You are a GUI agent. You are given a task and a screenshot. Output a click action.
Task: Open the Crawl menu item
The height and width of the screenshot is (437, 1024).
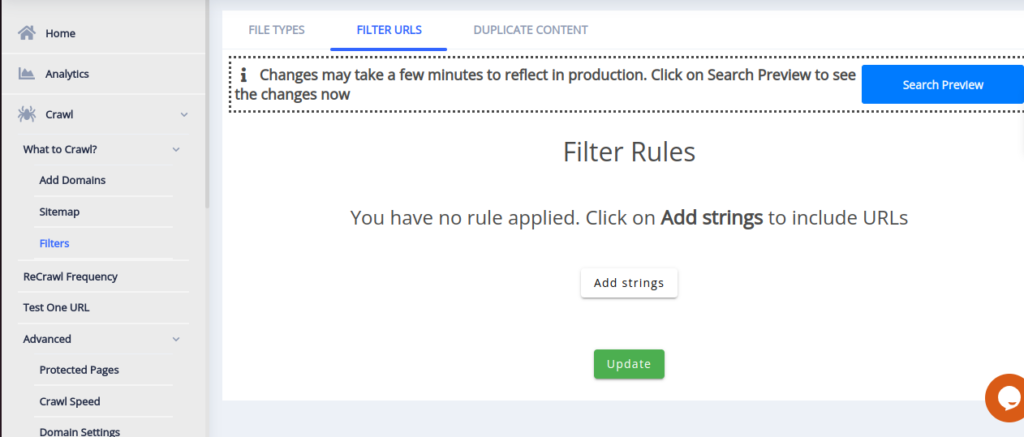59,114
